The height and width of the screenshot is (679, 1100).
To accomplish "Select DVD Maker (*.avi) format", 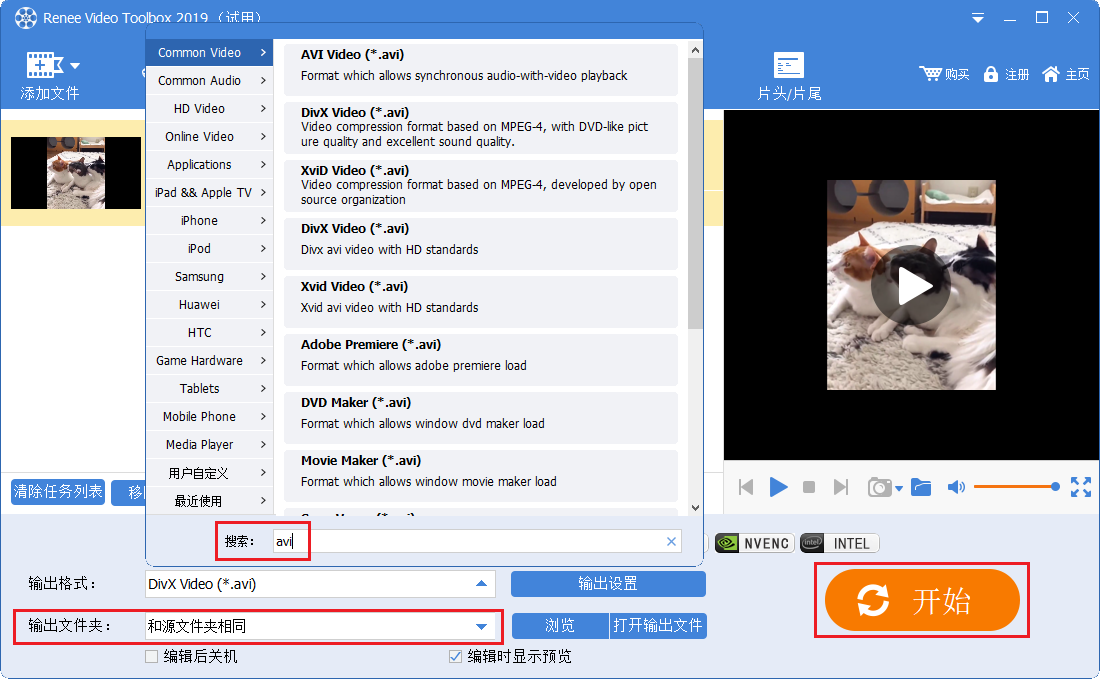I will (x=481, y=418).
